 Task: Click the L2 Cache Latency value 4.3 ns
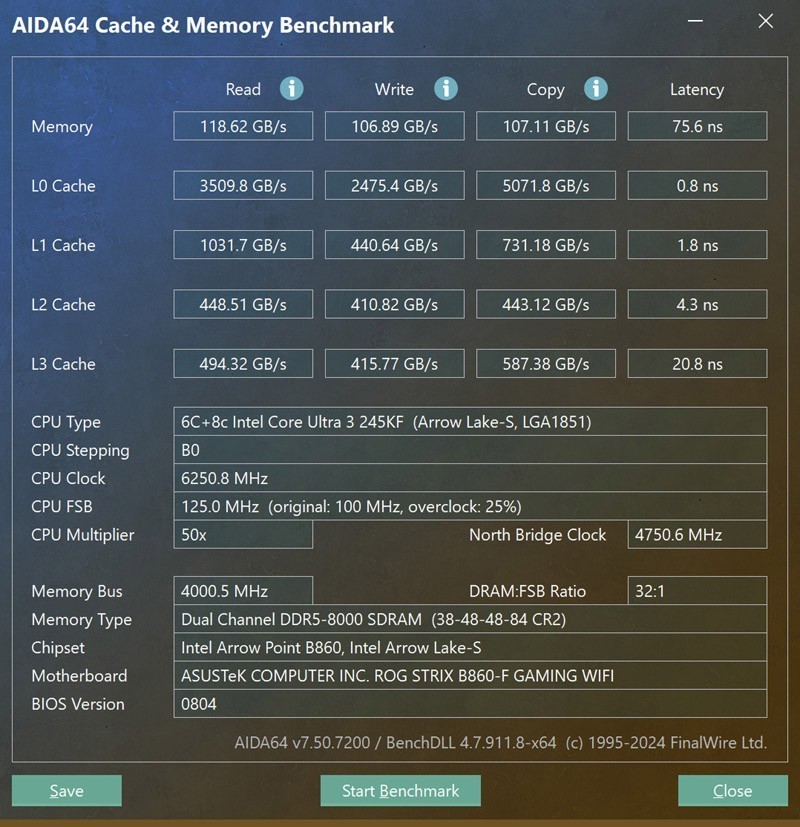coord(697,303)
